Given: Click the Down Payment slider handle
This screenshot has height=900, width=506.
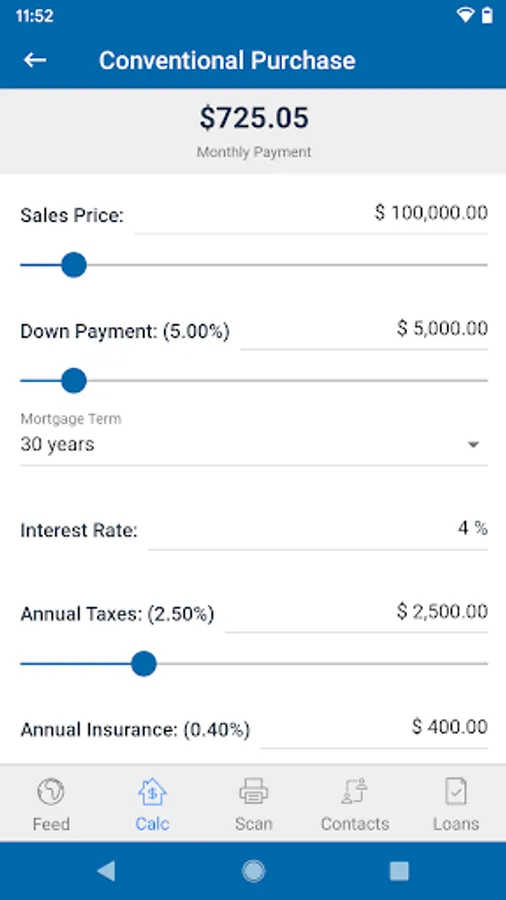Looking at the screenshot, I should tap(73, 381).
